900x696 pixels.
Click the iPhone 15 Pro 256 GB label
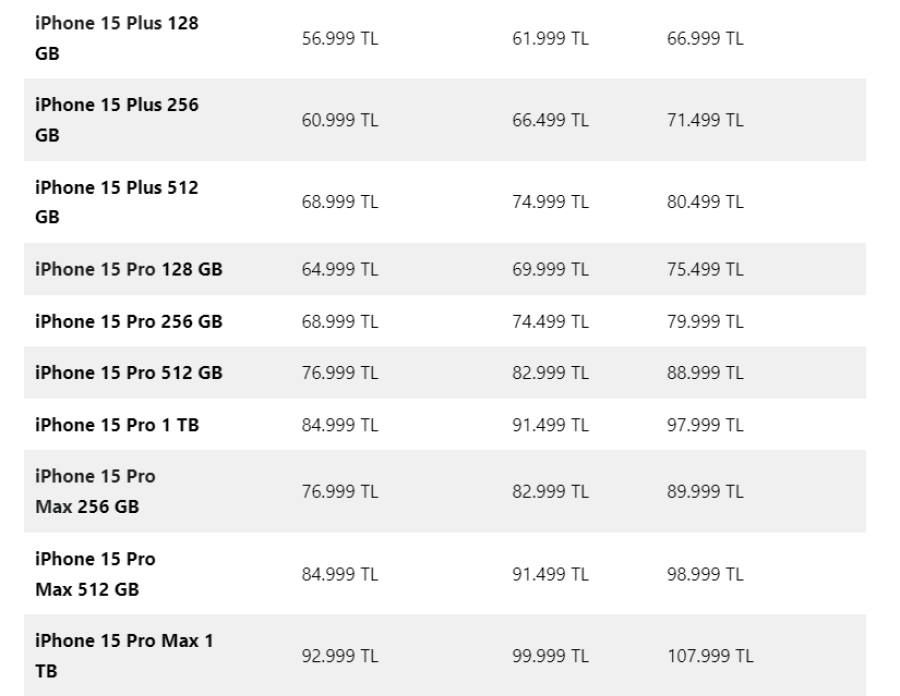point(128,321)
